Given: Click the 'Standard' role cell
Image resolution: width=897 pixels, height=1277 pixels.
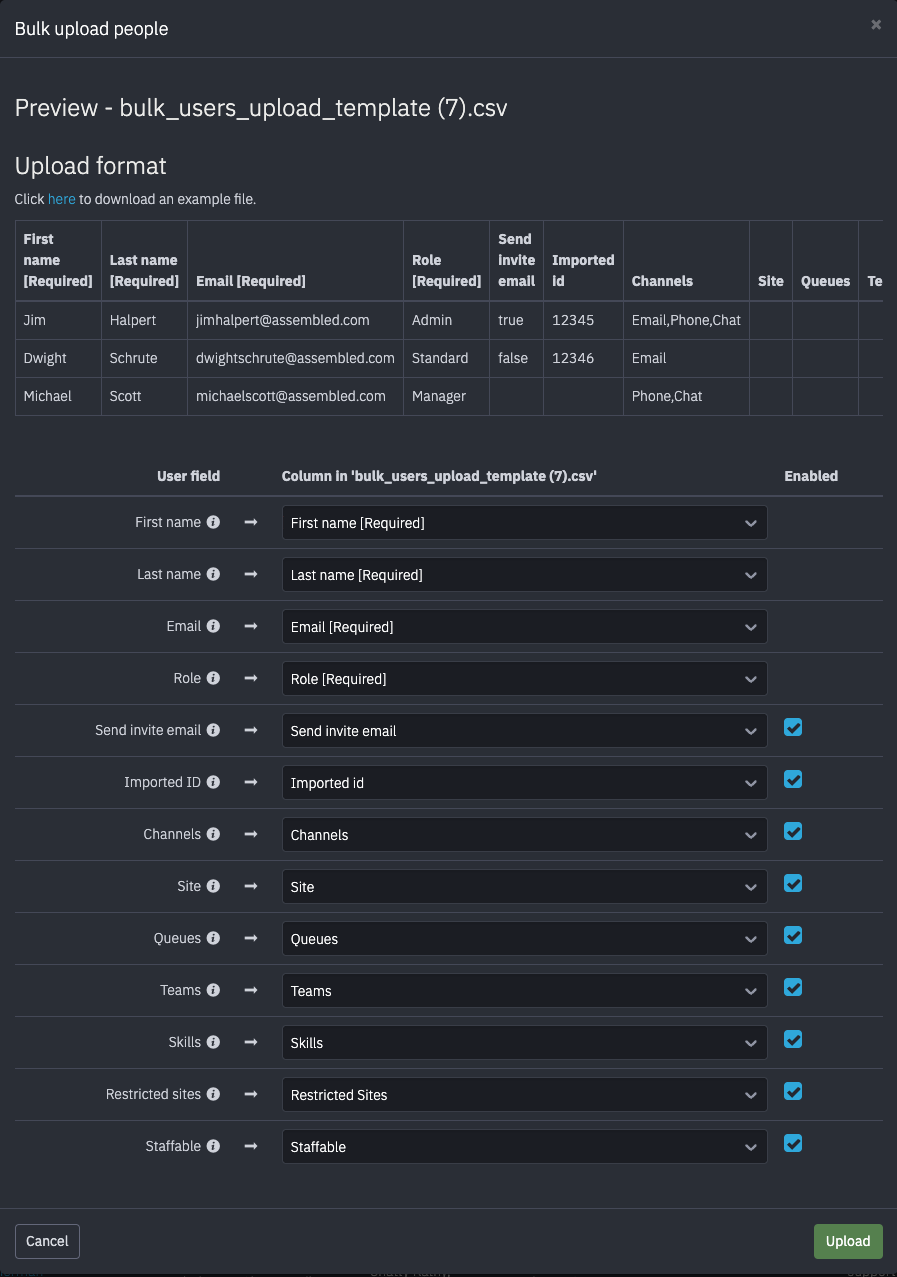Looking at the screenshot, I should coord(446,358).
